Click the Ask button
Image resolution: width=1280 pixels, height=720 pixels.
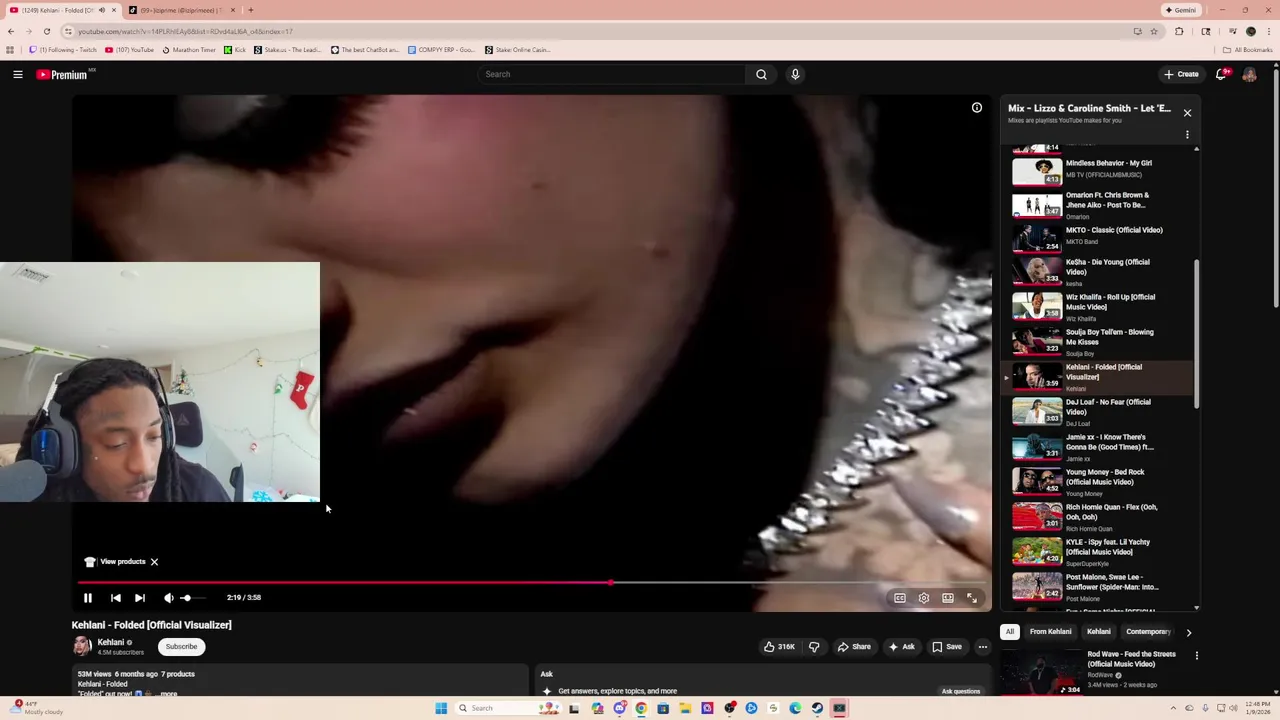coord(901,647)
